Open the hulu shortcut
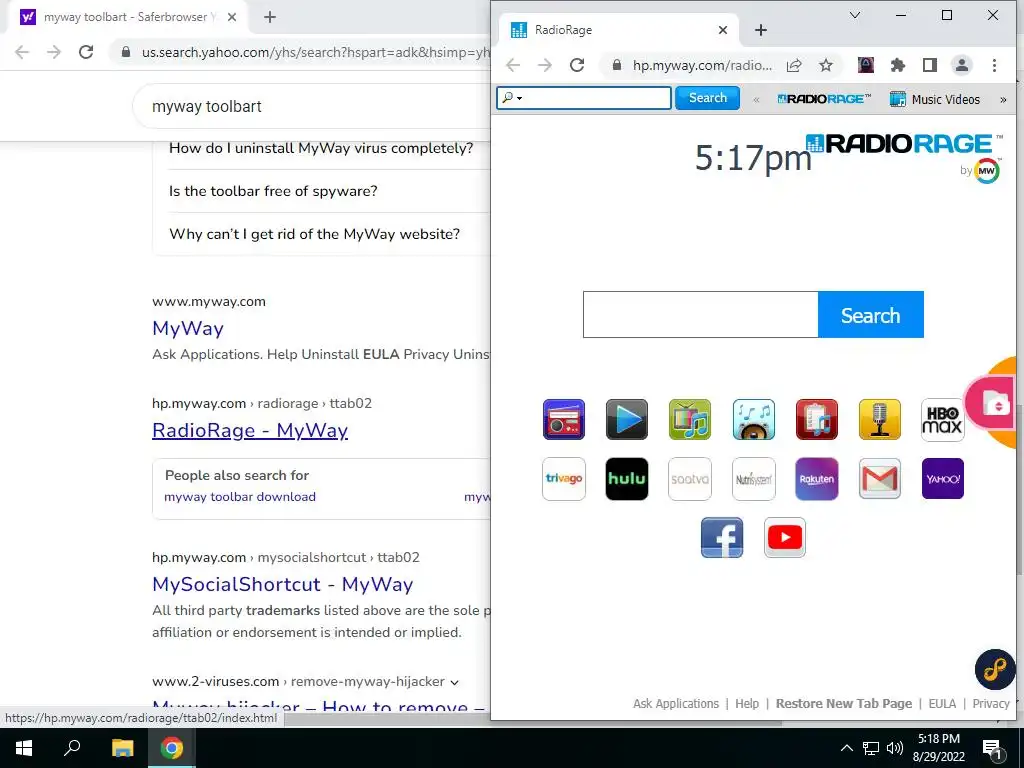The image size is (1024, 768). (626, 479)
